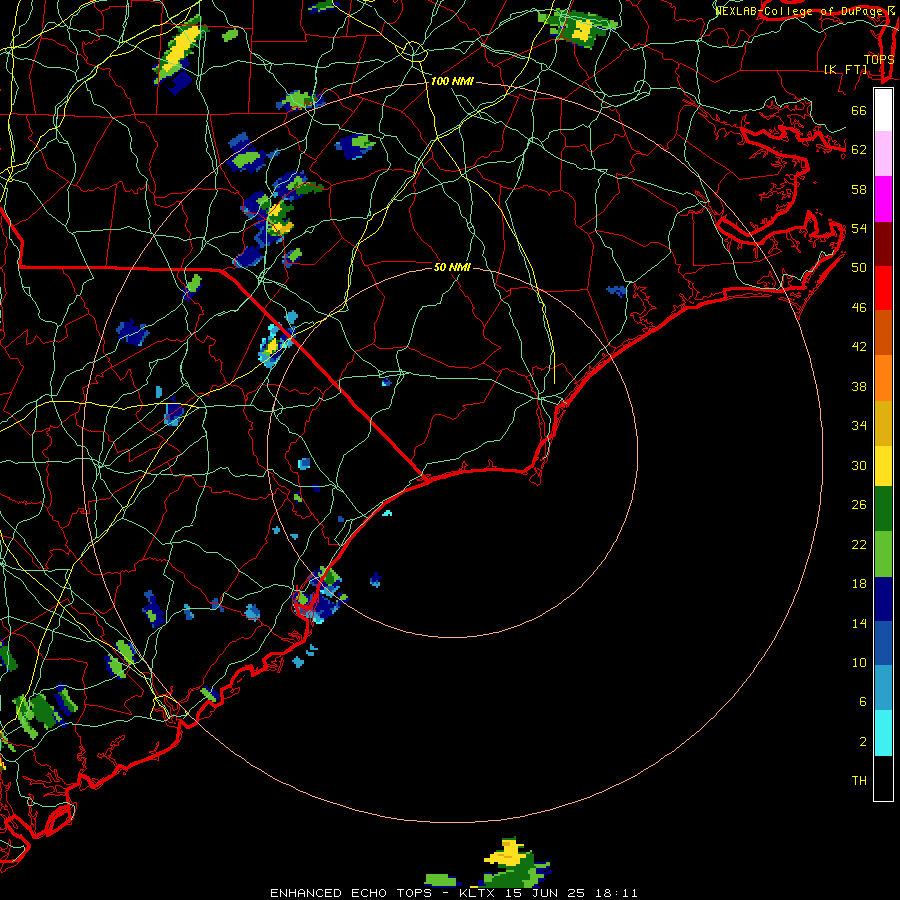Image resolution: width=900 pixels, height=900 pixels.
Task: Click the legend value 58
Action: pyautogui.click(x=859, y=189)
